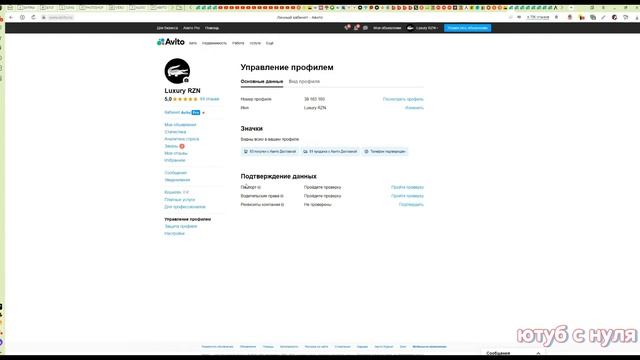Open Мои объявления in top bar
Viewport: 640px width, 360px height.
click(387, 28)
